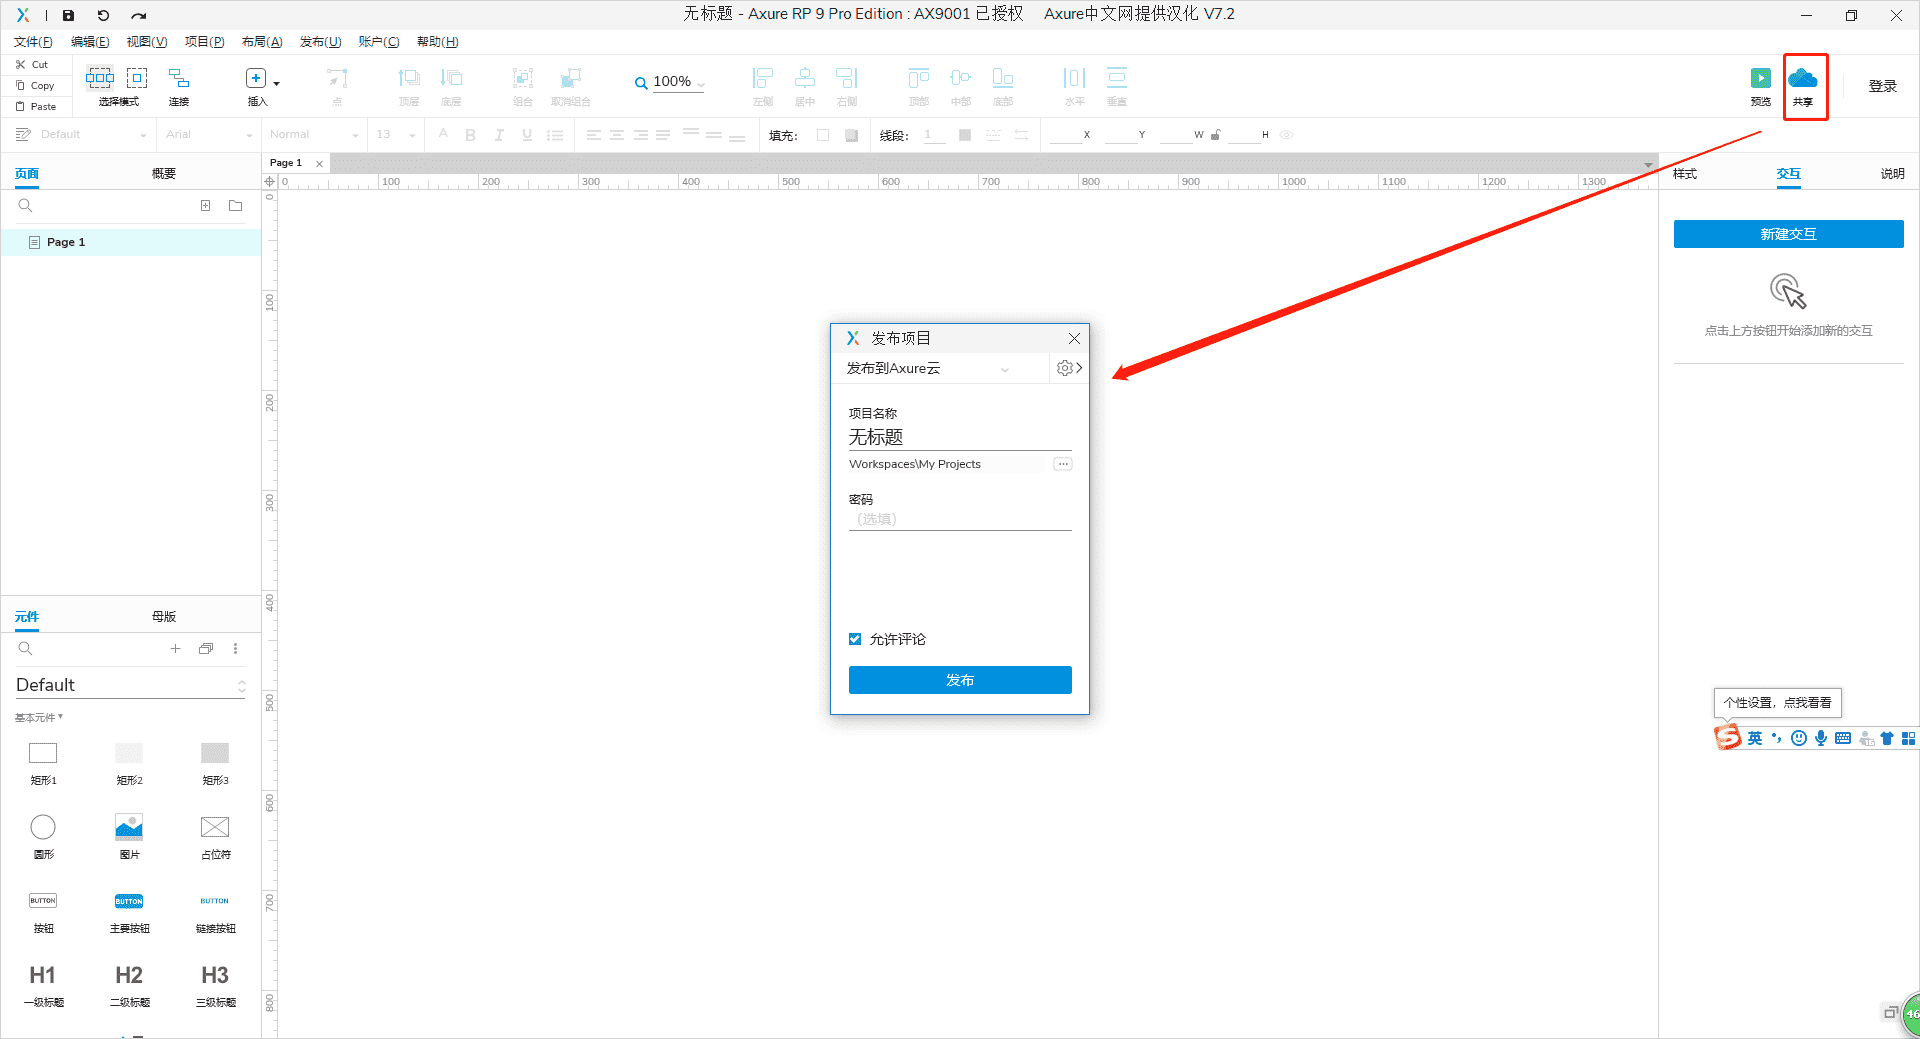Click the 登录 login link
Screen dimensions: 1920x1039
pyautogui.click(x=1883, y=86)
